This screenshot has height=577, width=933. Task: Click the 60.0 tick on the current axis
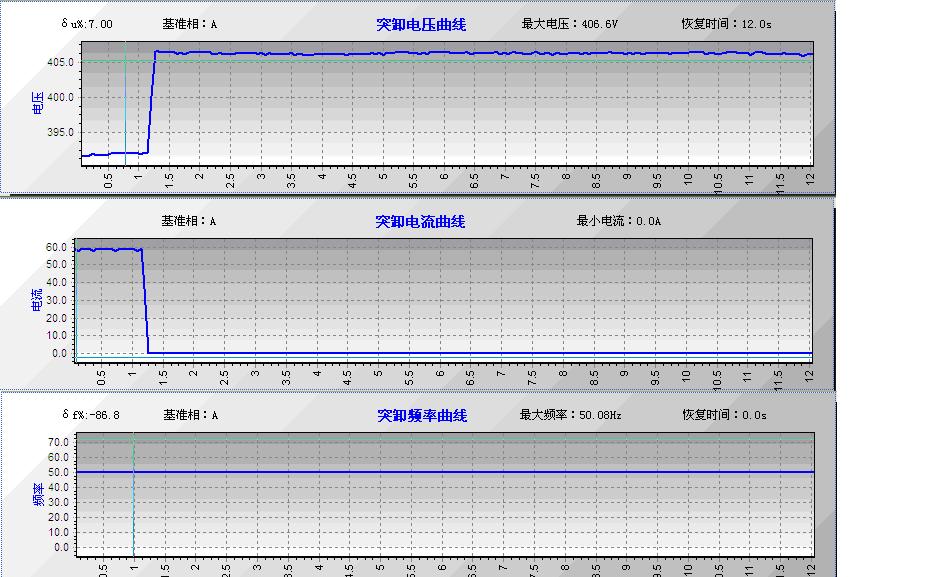(57, 247)
